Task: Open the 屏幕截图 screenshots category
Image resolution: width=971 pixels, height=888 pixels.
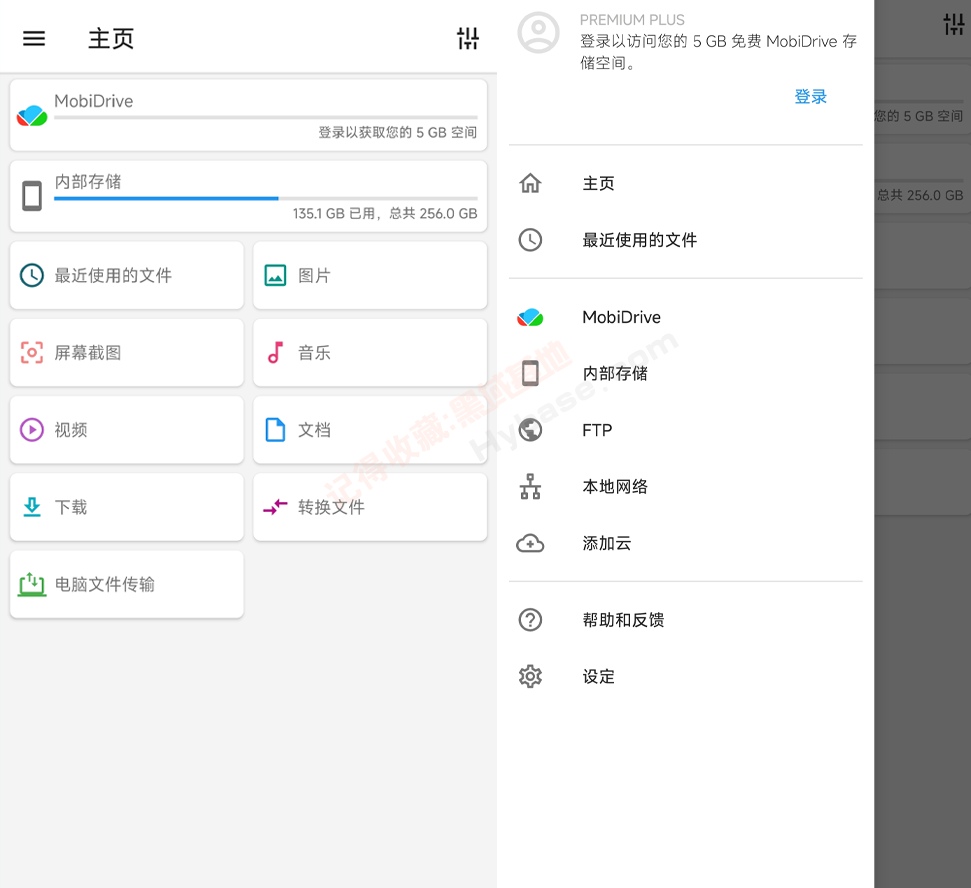Action: coord(127,352)
